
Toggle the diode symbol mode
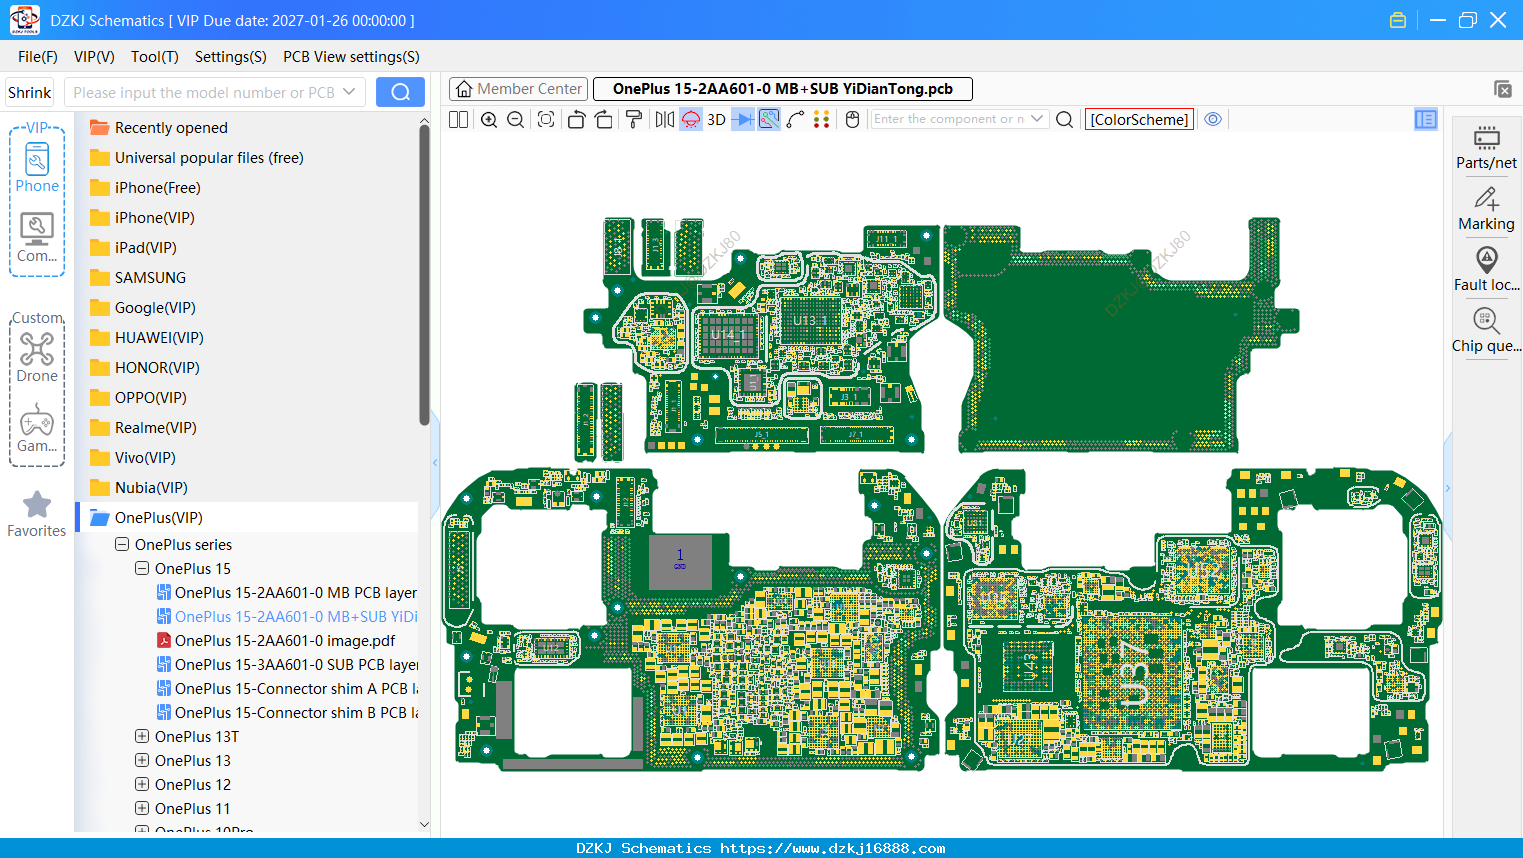tap(743, 119)
